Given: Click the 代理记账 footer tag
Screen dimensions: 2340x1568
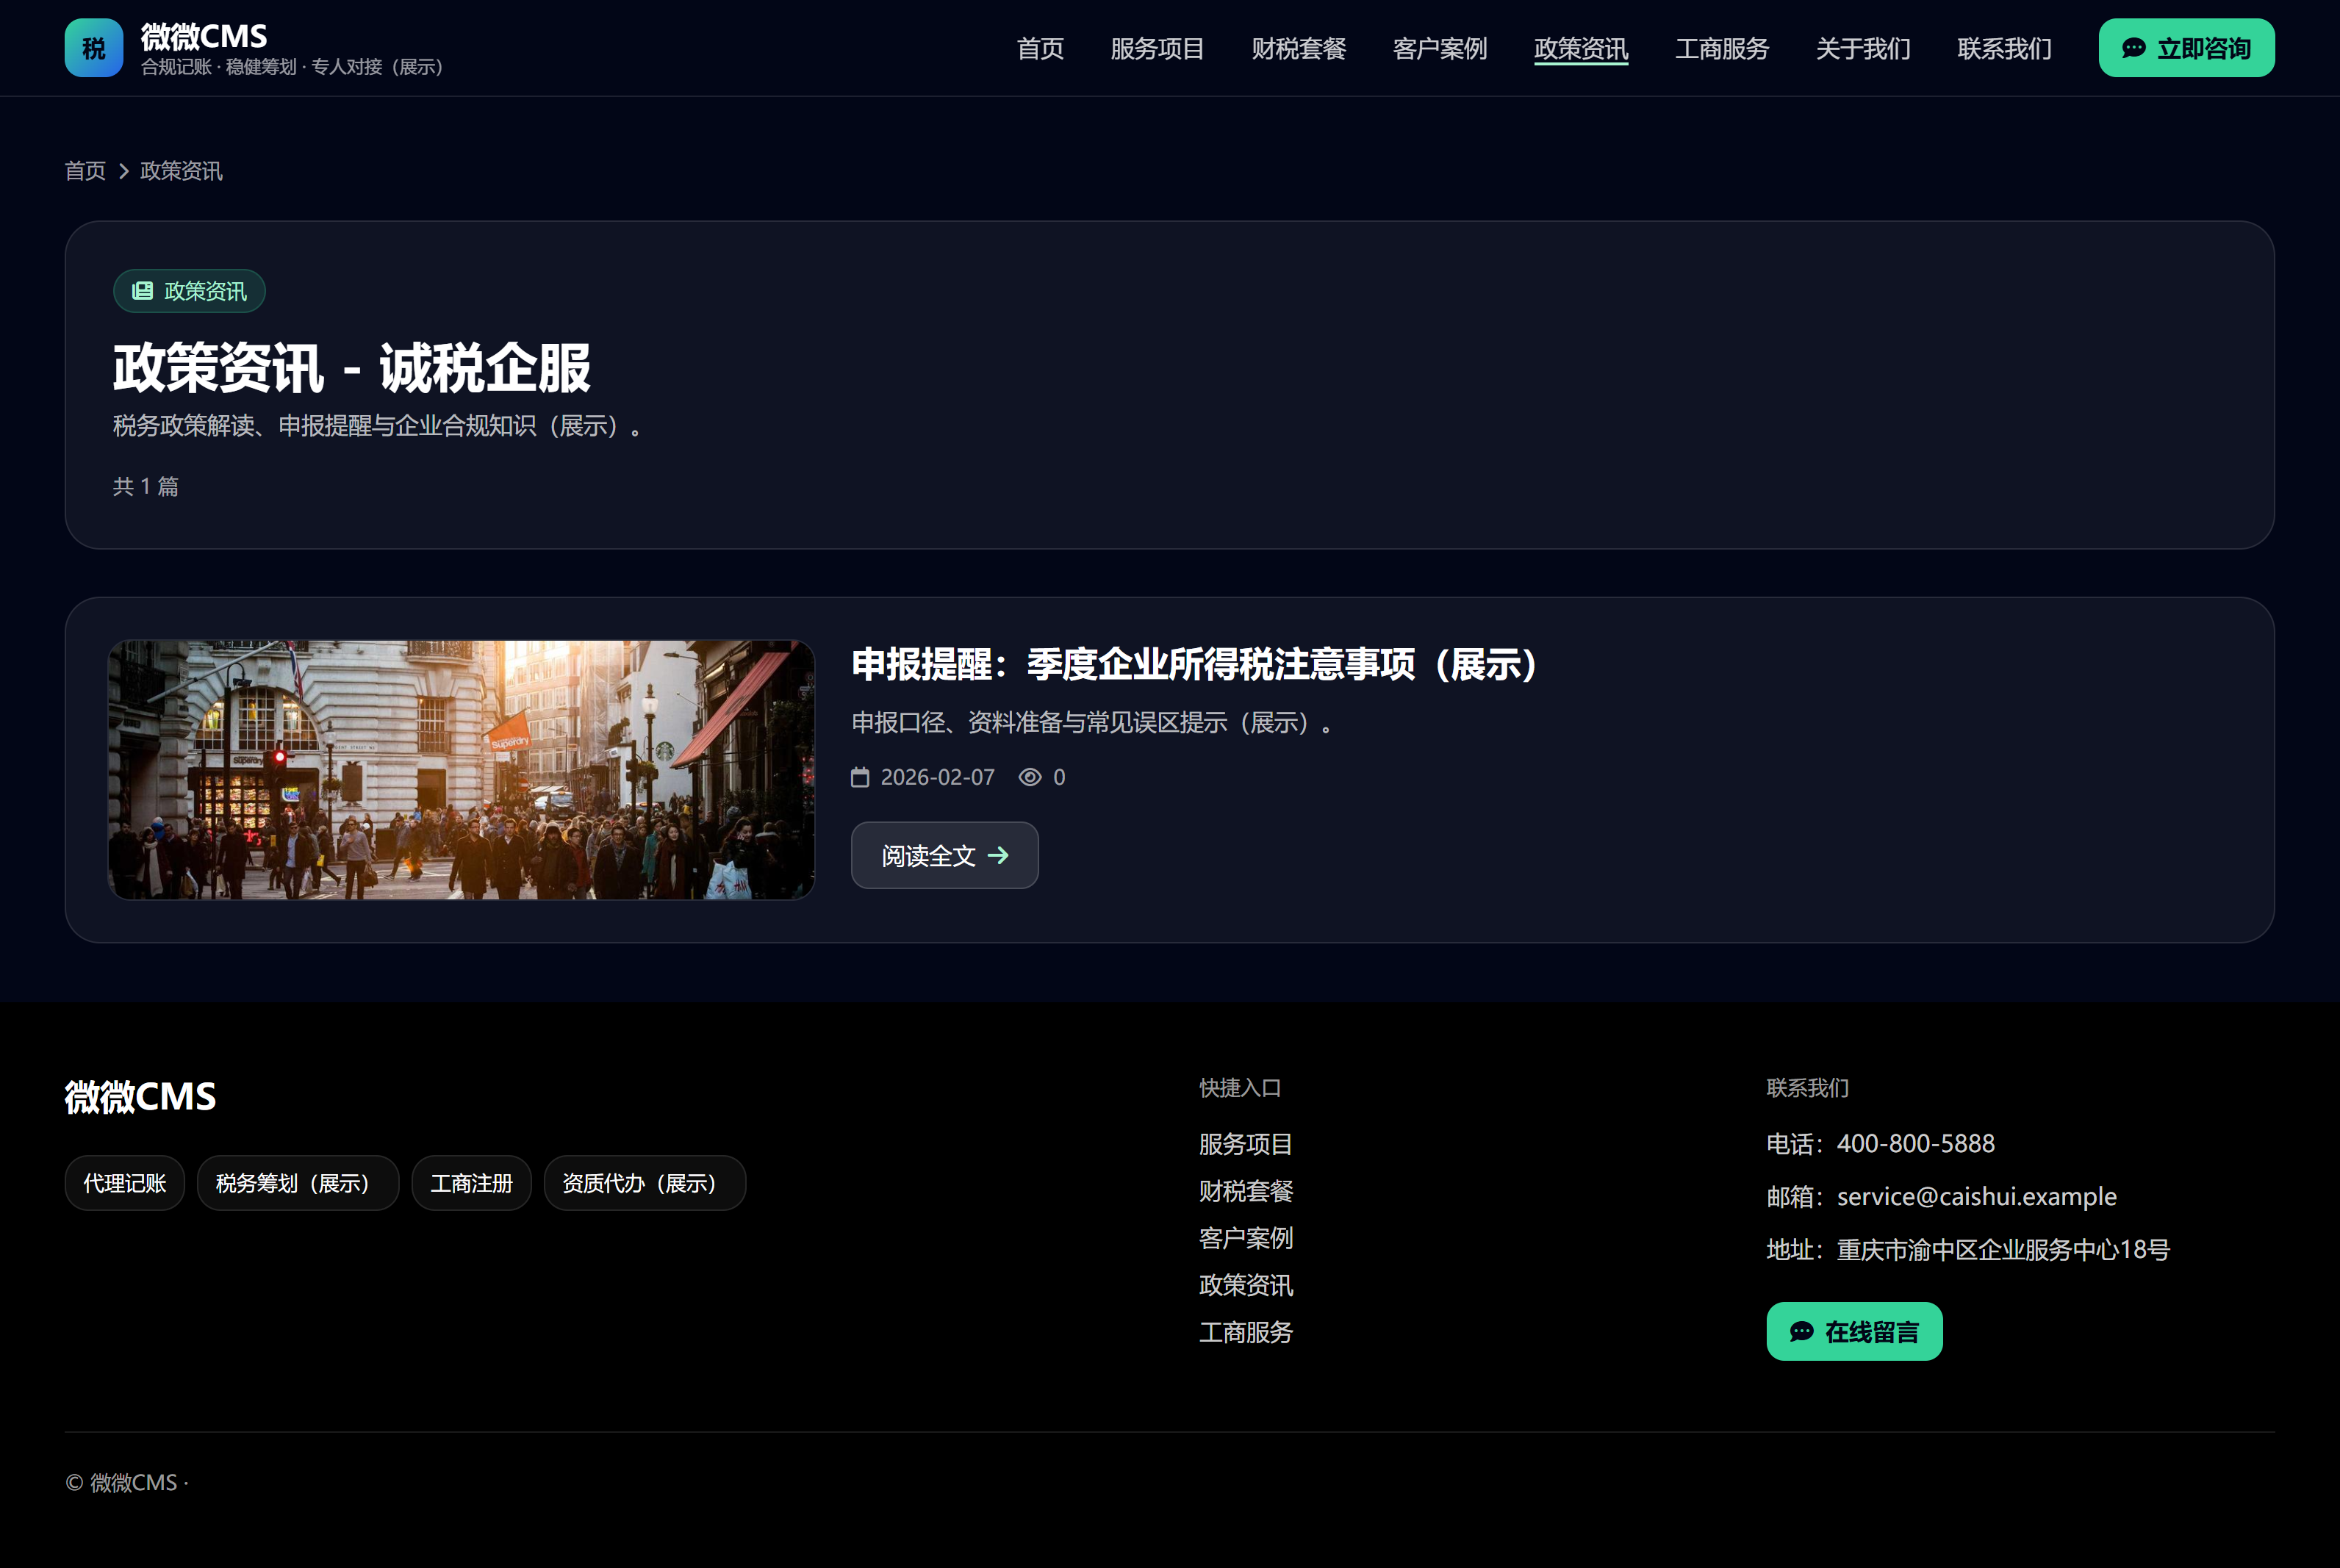Looking at the screenshot, I should pyautogui.click(x=125, y=1183).
